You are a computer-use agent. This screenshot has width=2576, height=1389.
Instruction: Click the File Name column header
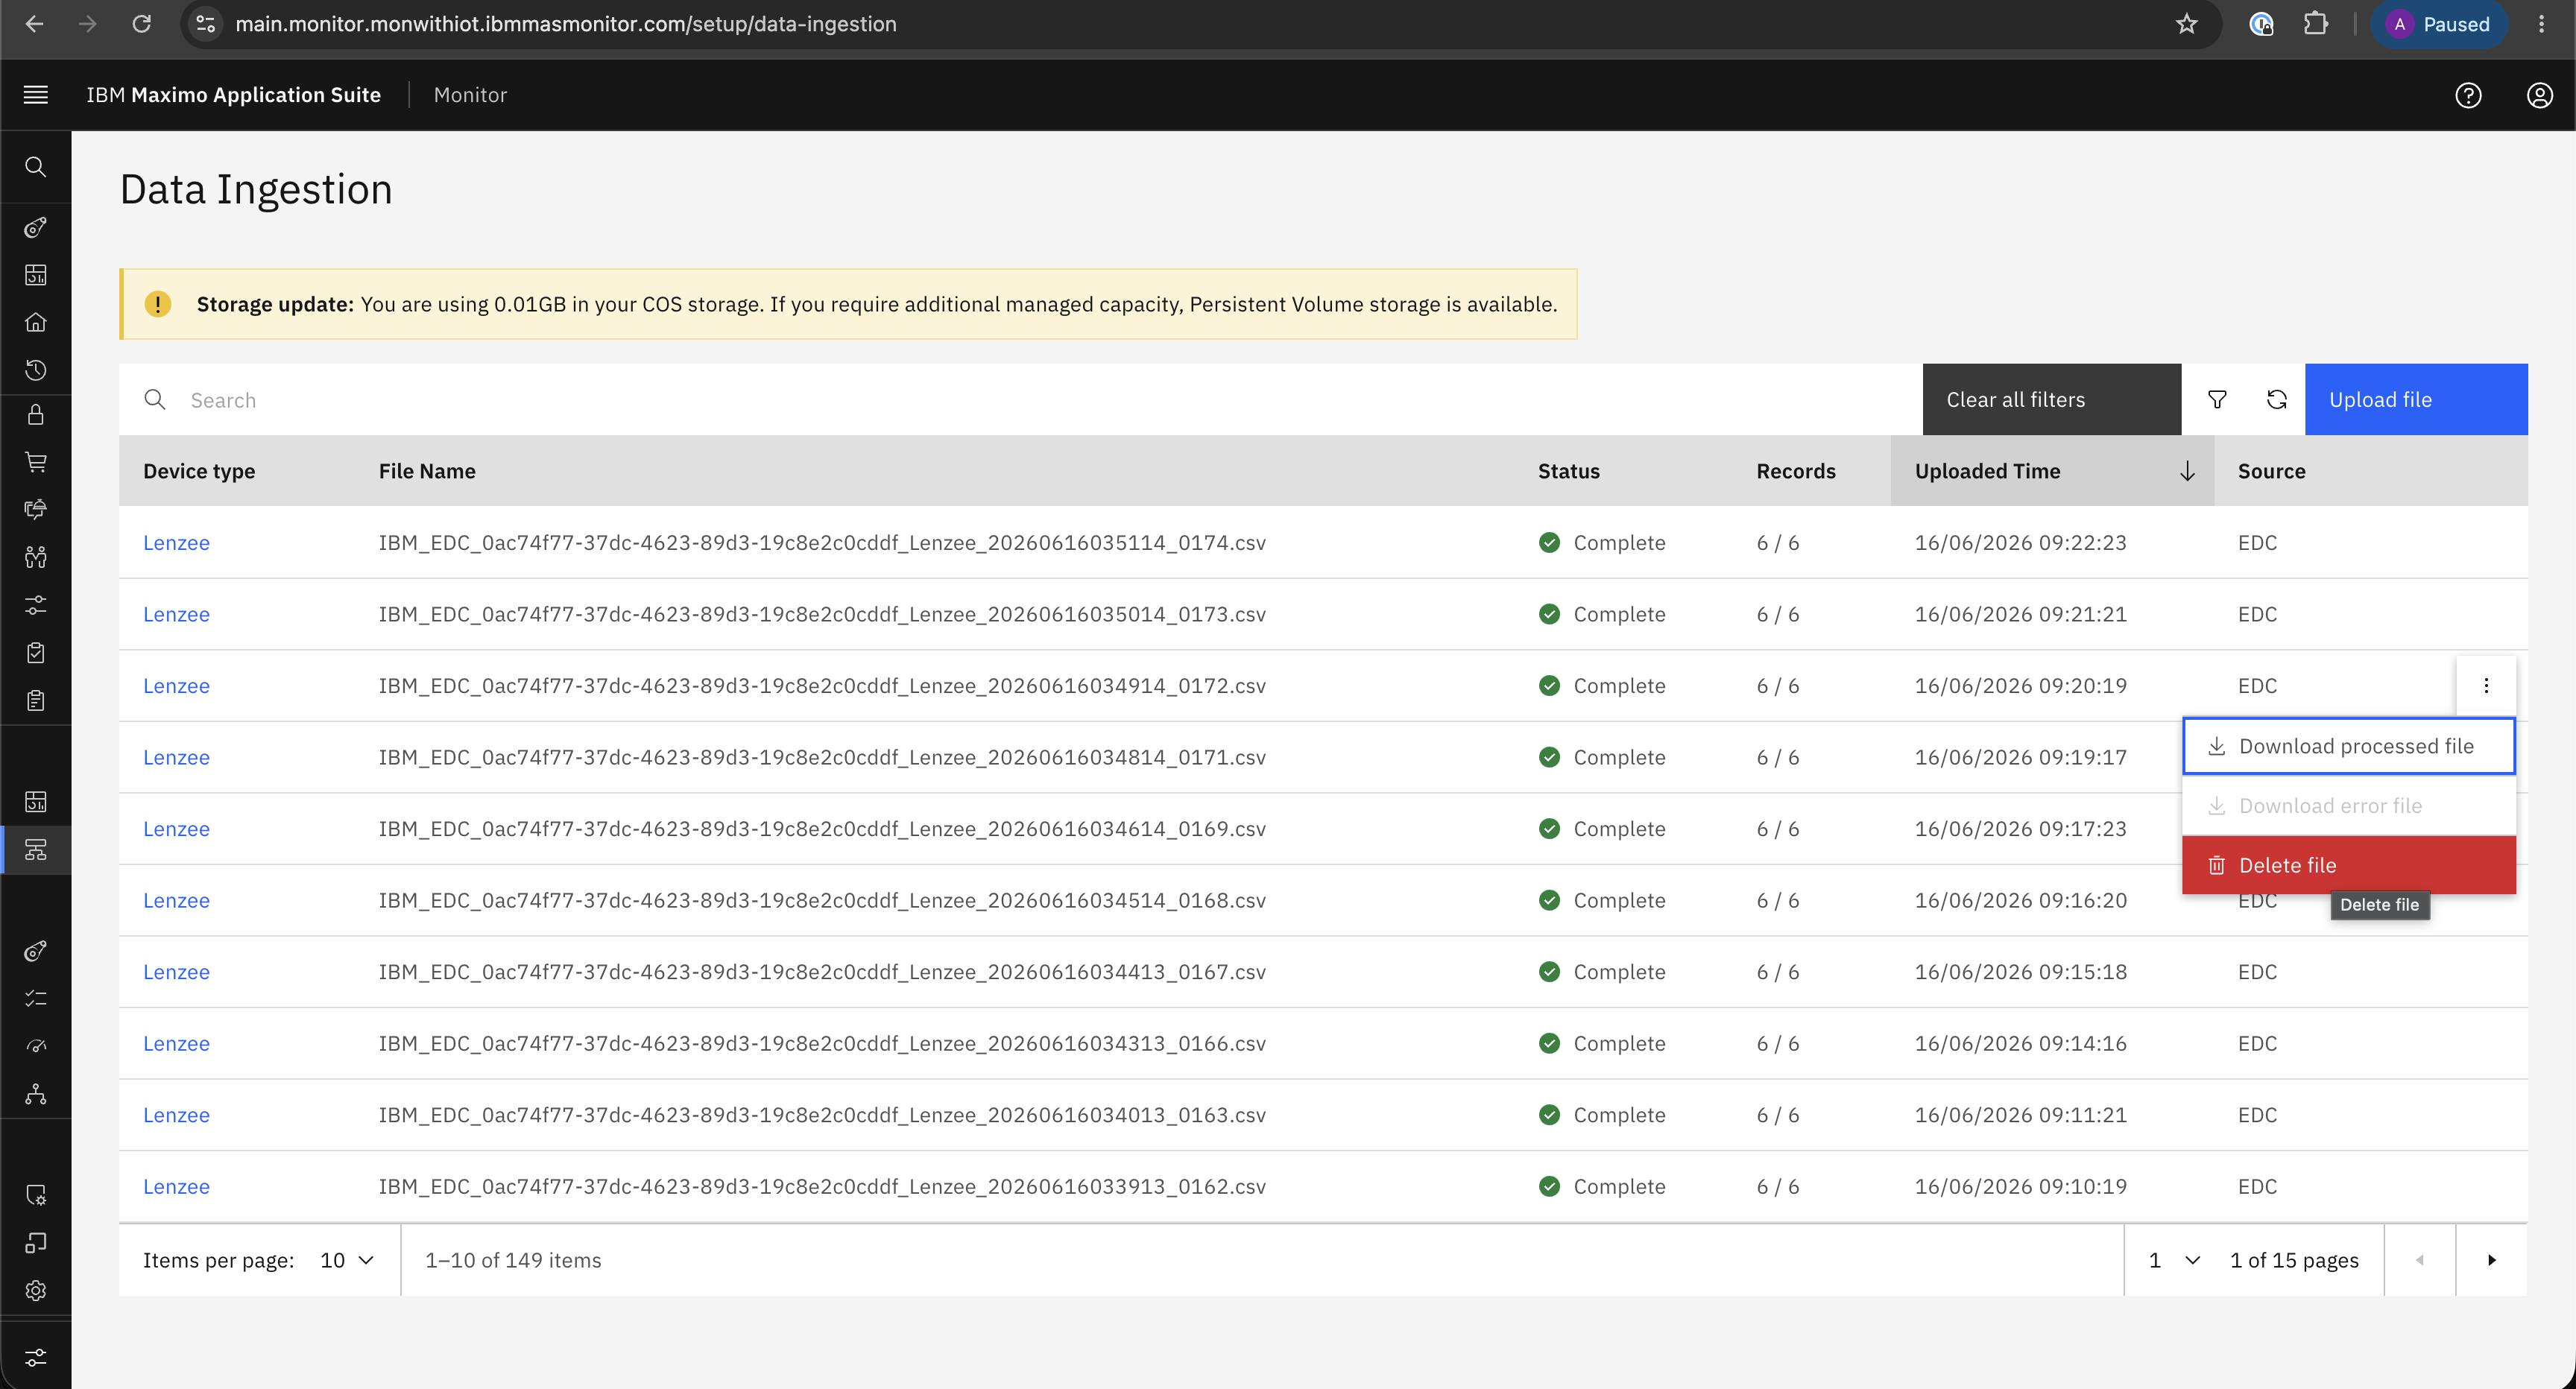click(427, 471)
